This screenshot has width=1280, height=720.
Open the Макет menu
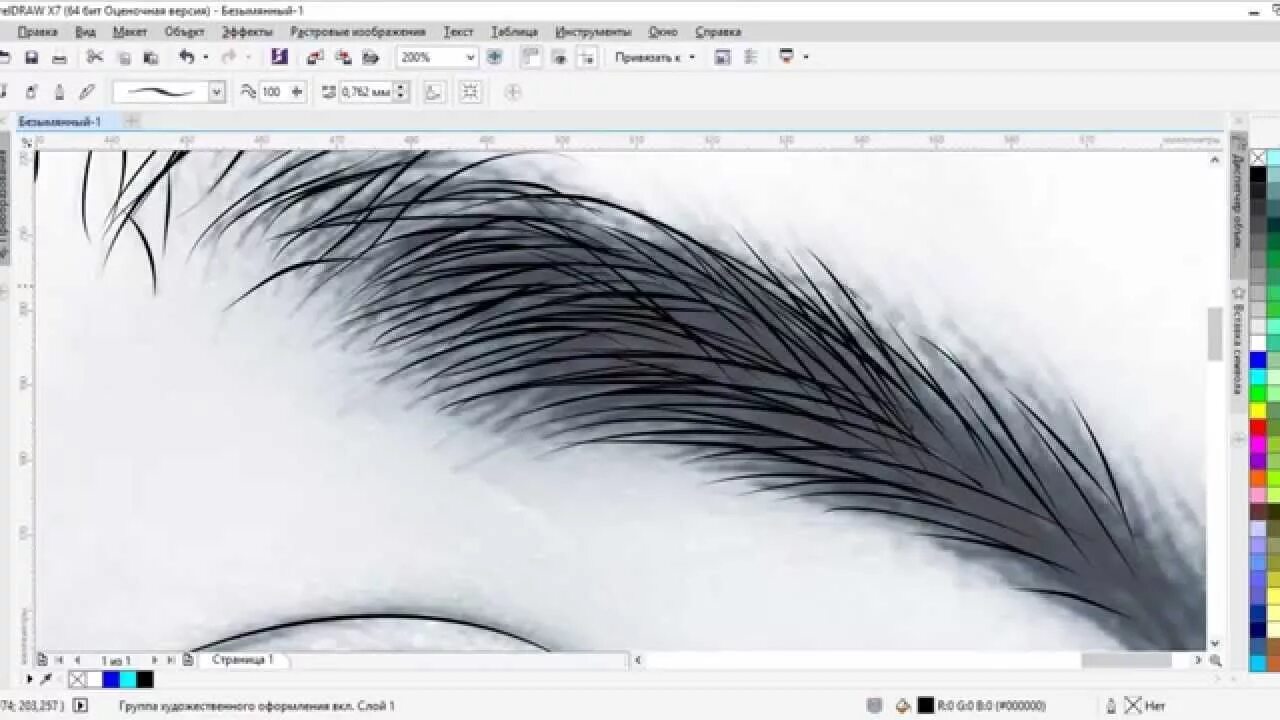pos(130,32)
